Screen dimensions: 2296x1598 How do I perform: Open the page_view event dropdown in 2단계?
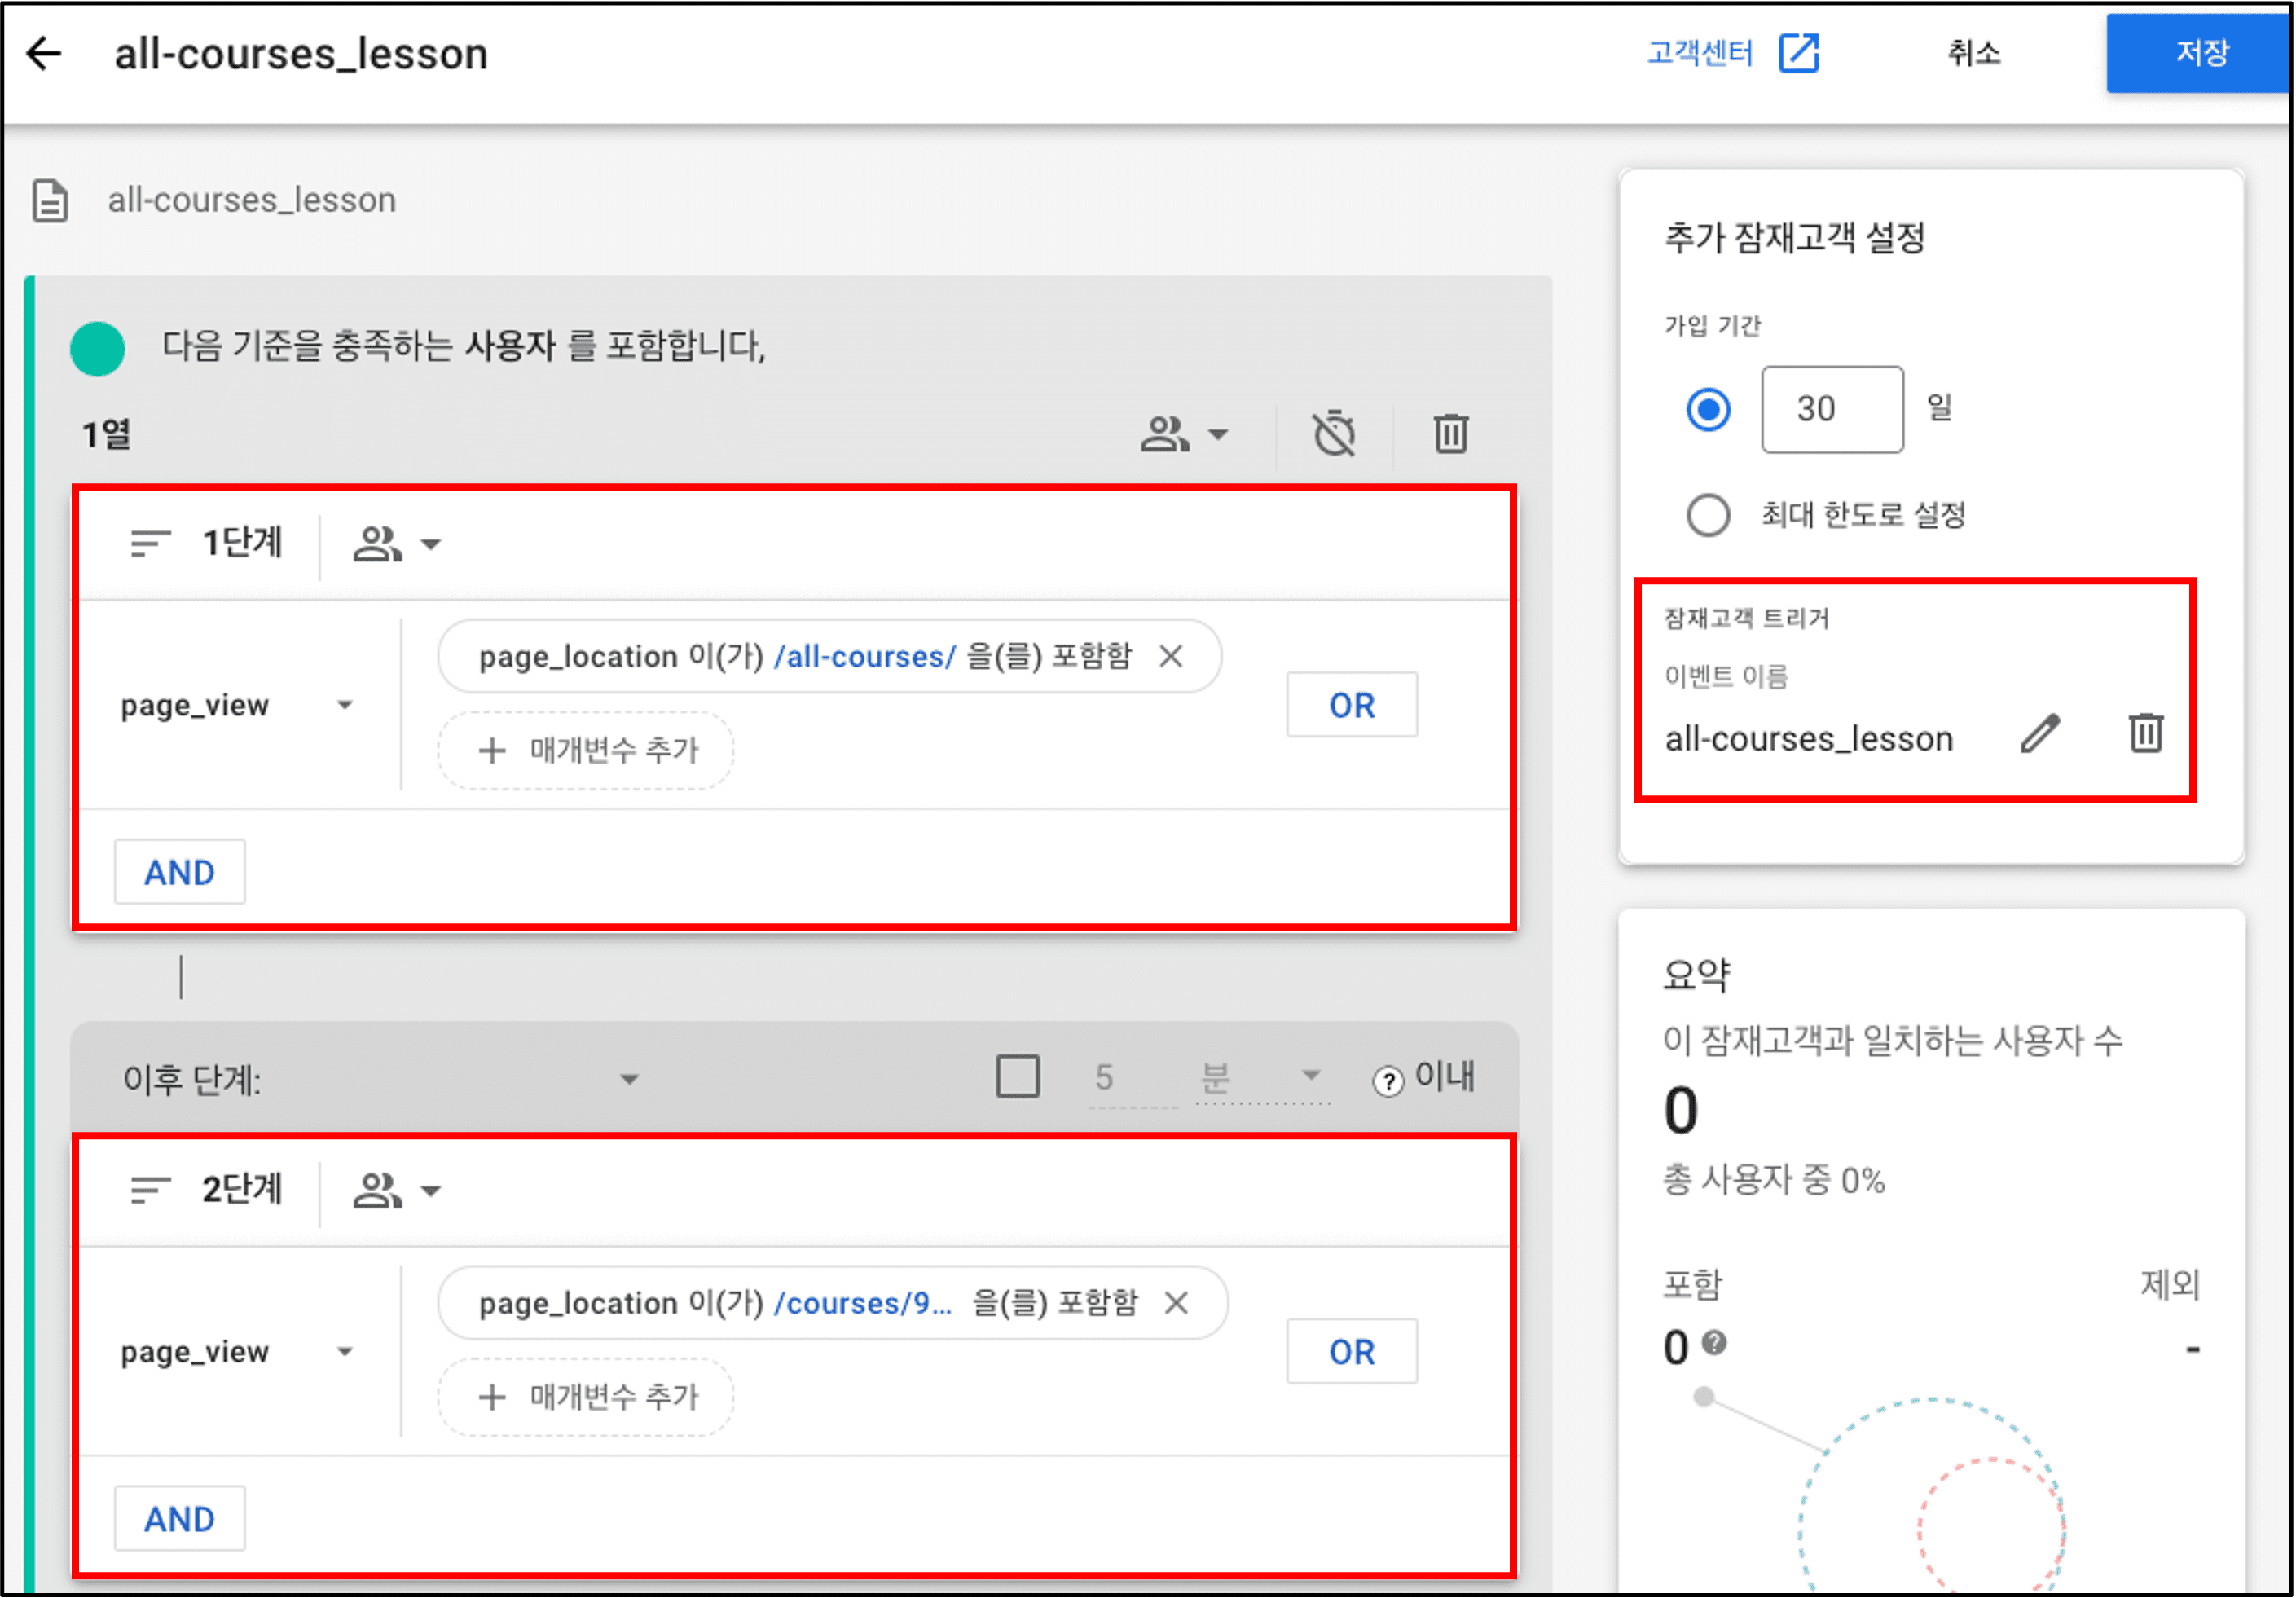pos(238,1352)
